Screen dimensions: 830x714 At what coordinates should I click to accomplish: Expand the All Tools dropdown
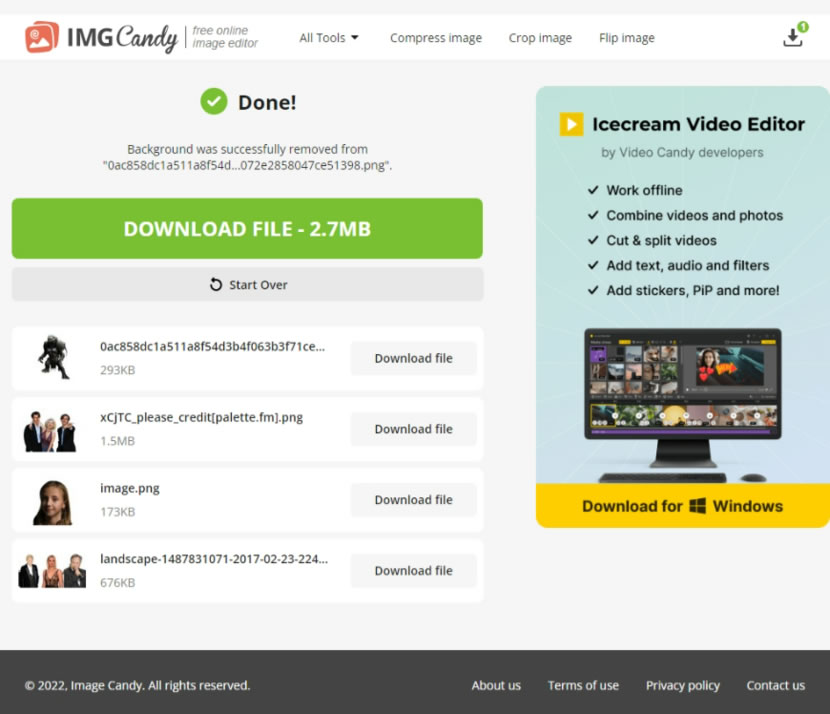329,38
